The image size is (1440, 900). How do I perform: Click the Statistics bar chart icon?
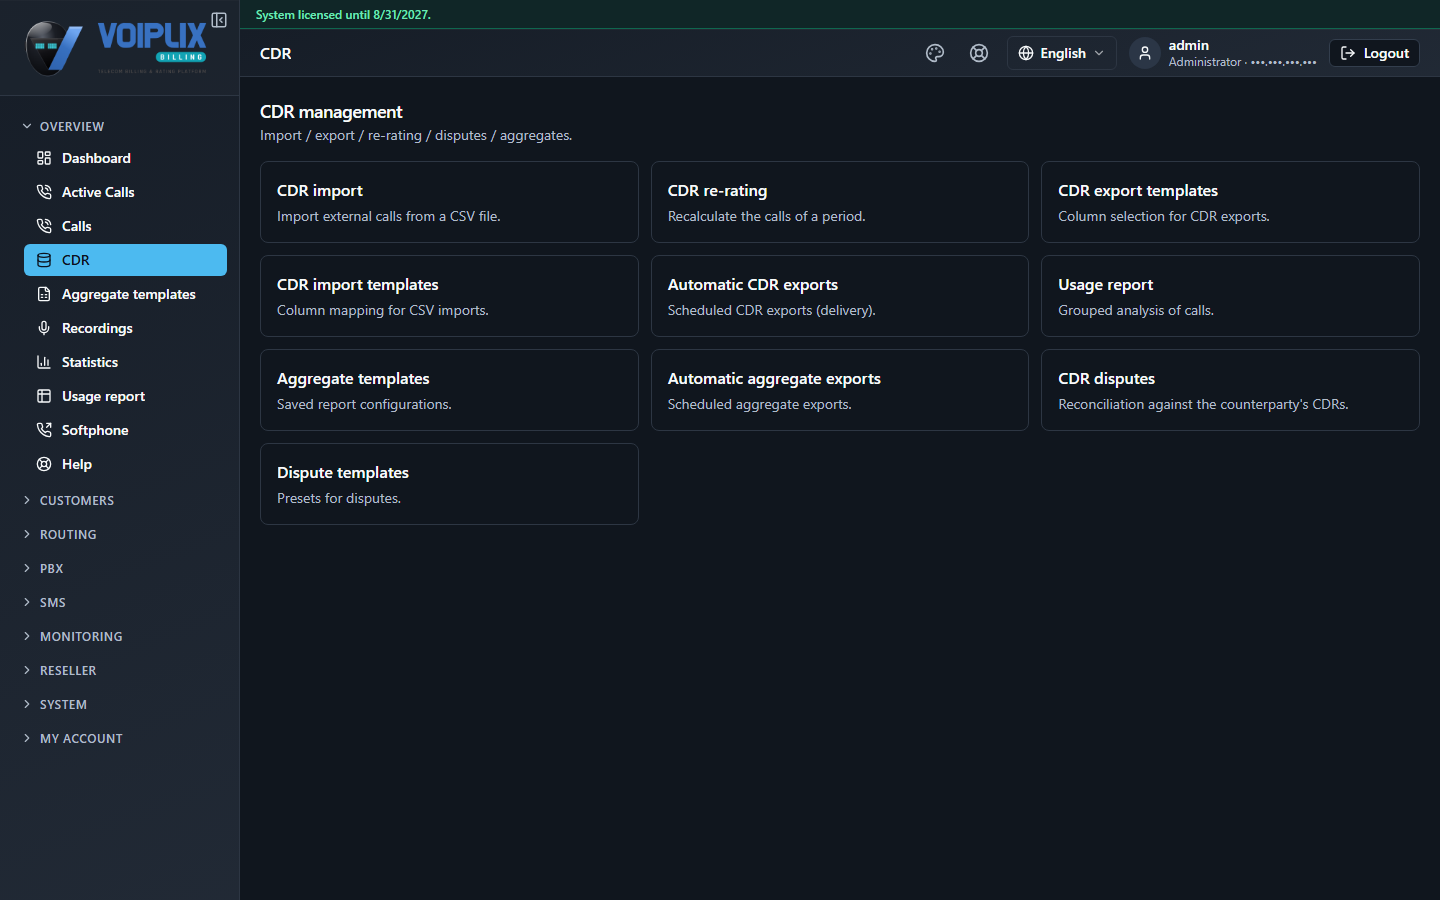(x=44, y=362)
